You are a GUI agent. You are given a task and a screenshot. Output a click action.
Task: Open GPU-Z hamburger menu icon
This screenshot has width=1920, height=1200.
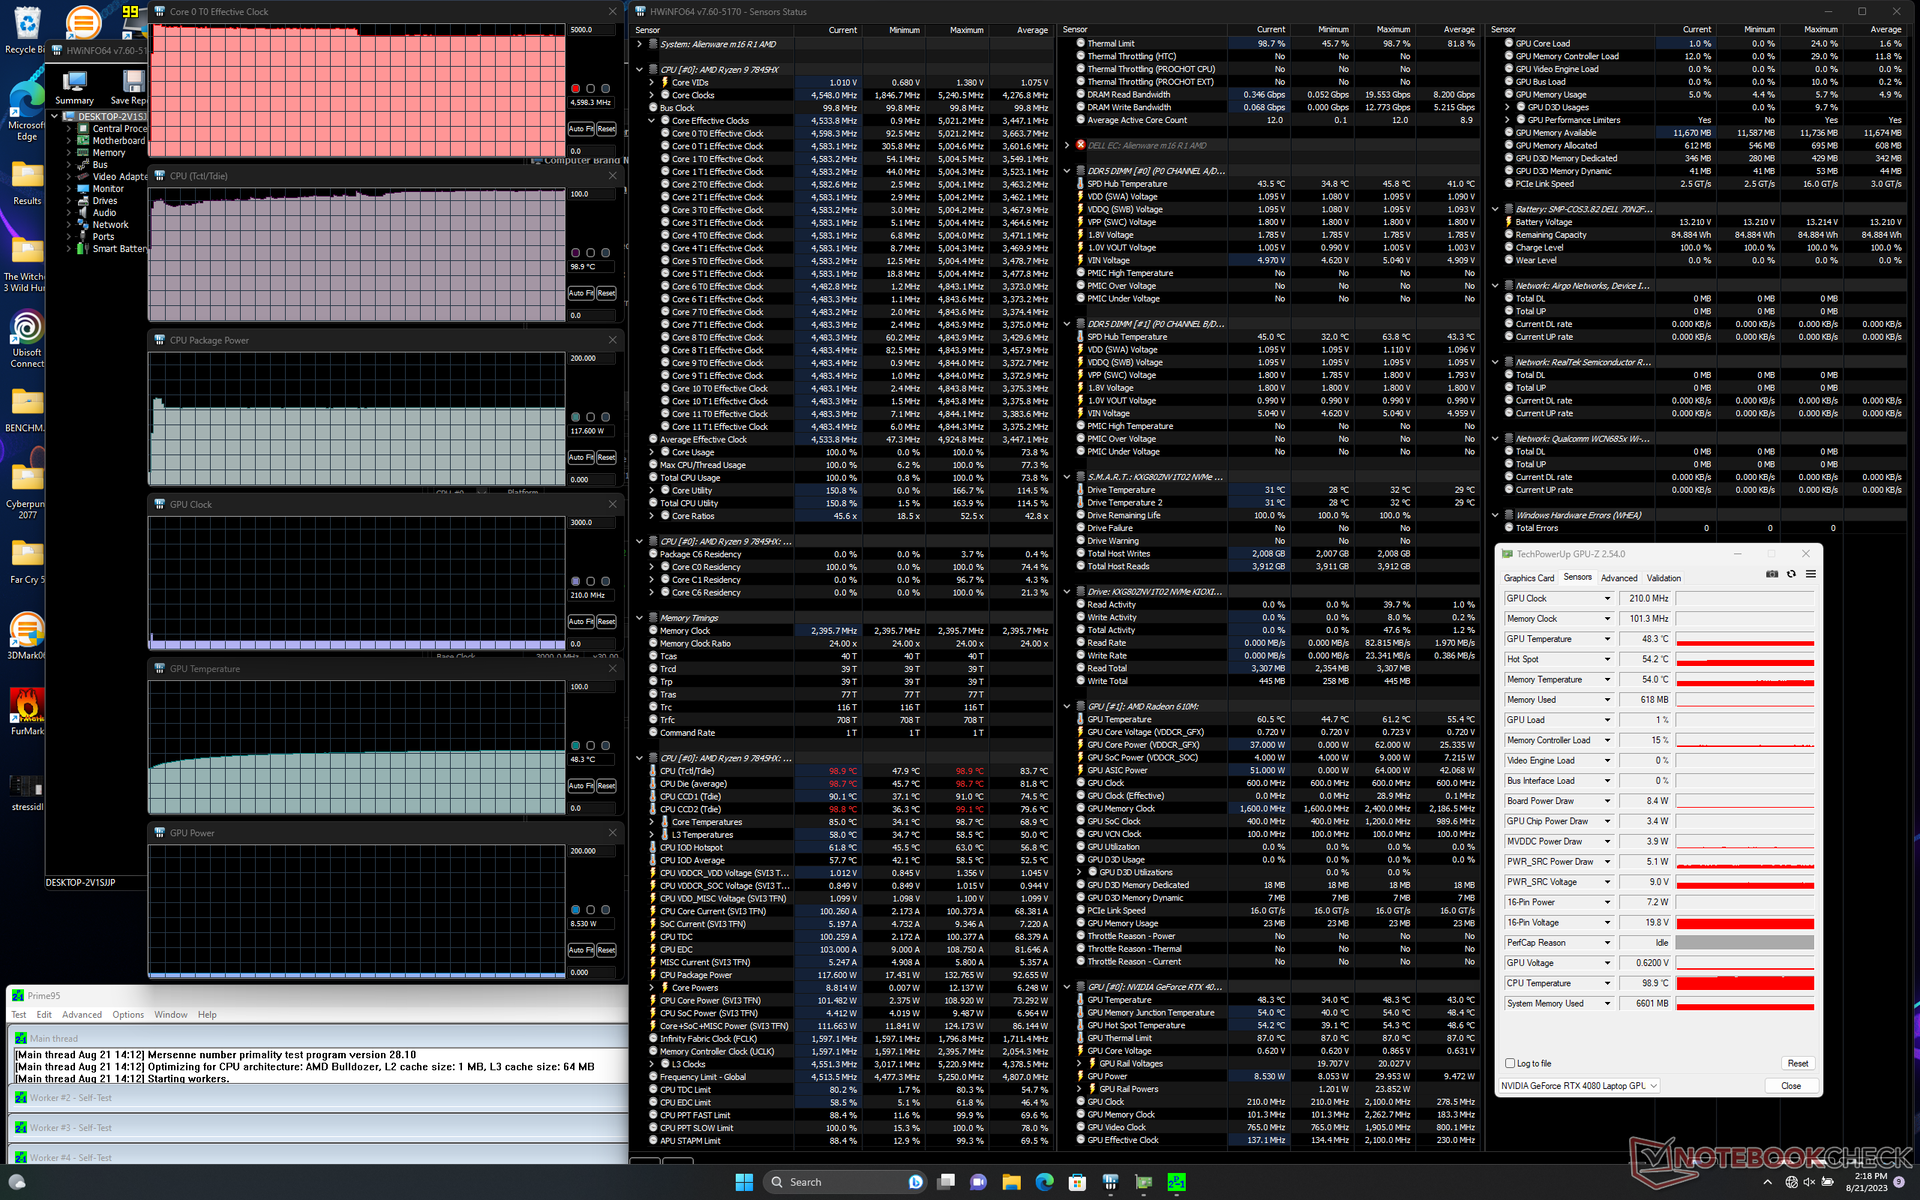[x=1810, y=574]
